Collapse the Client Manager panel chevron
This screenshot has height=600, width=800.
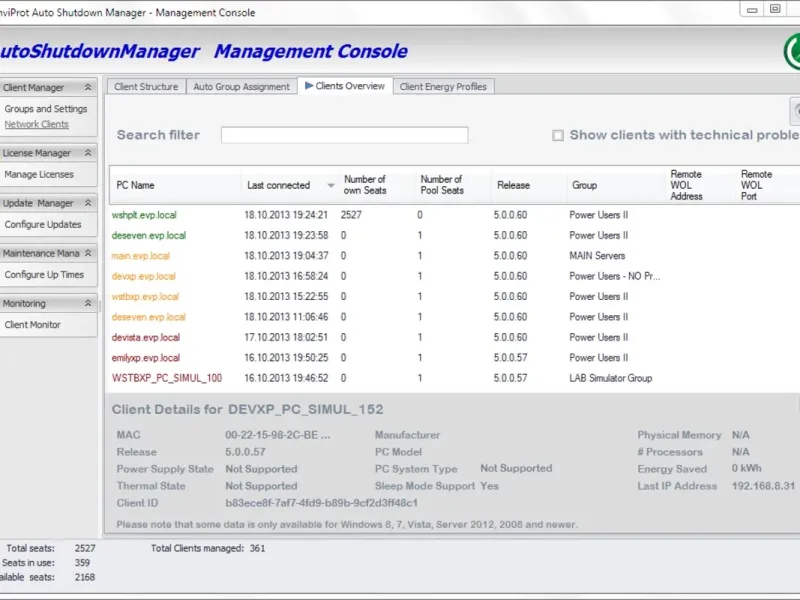[88, 88]
